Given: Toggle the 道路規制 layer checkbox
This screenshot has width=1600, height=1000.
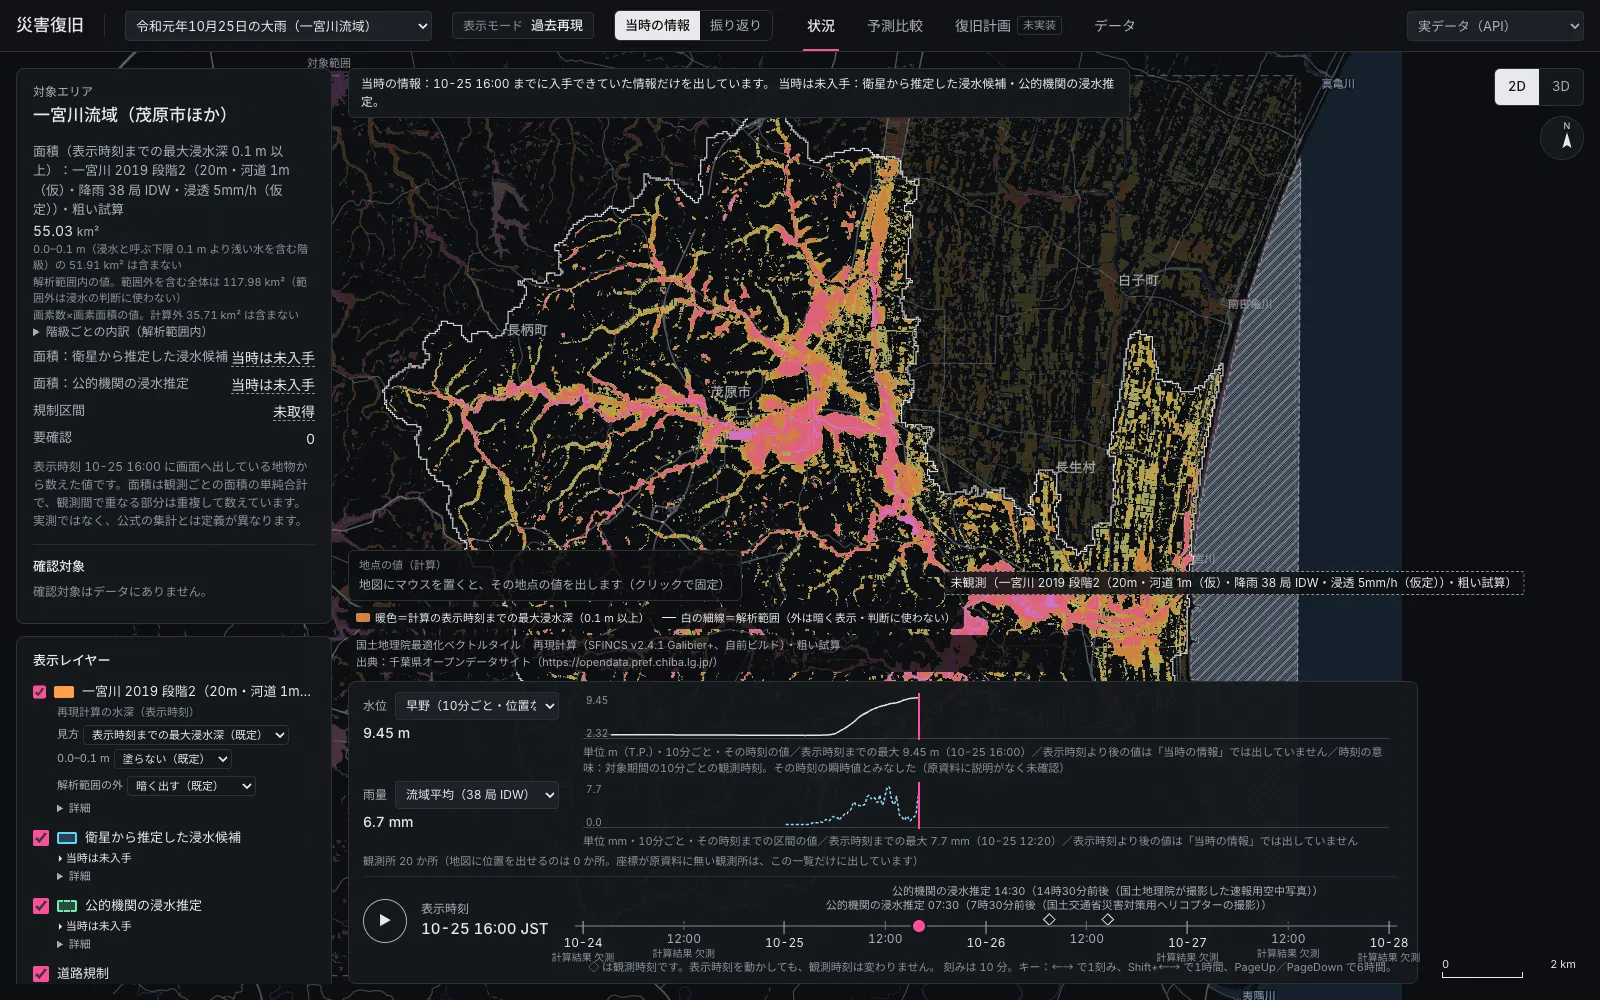Looking at the screenshot, I should click(x=41, y=974).
